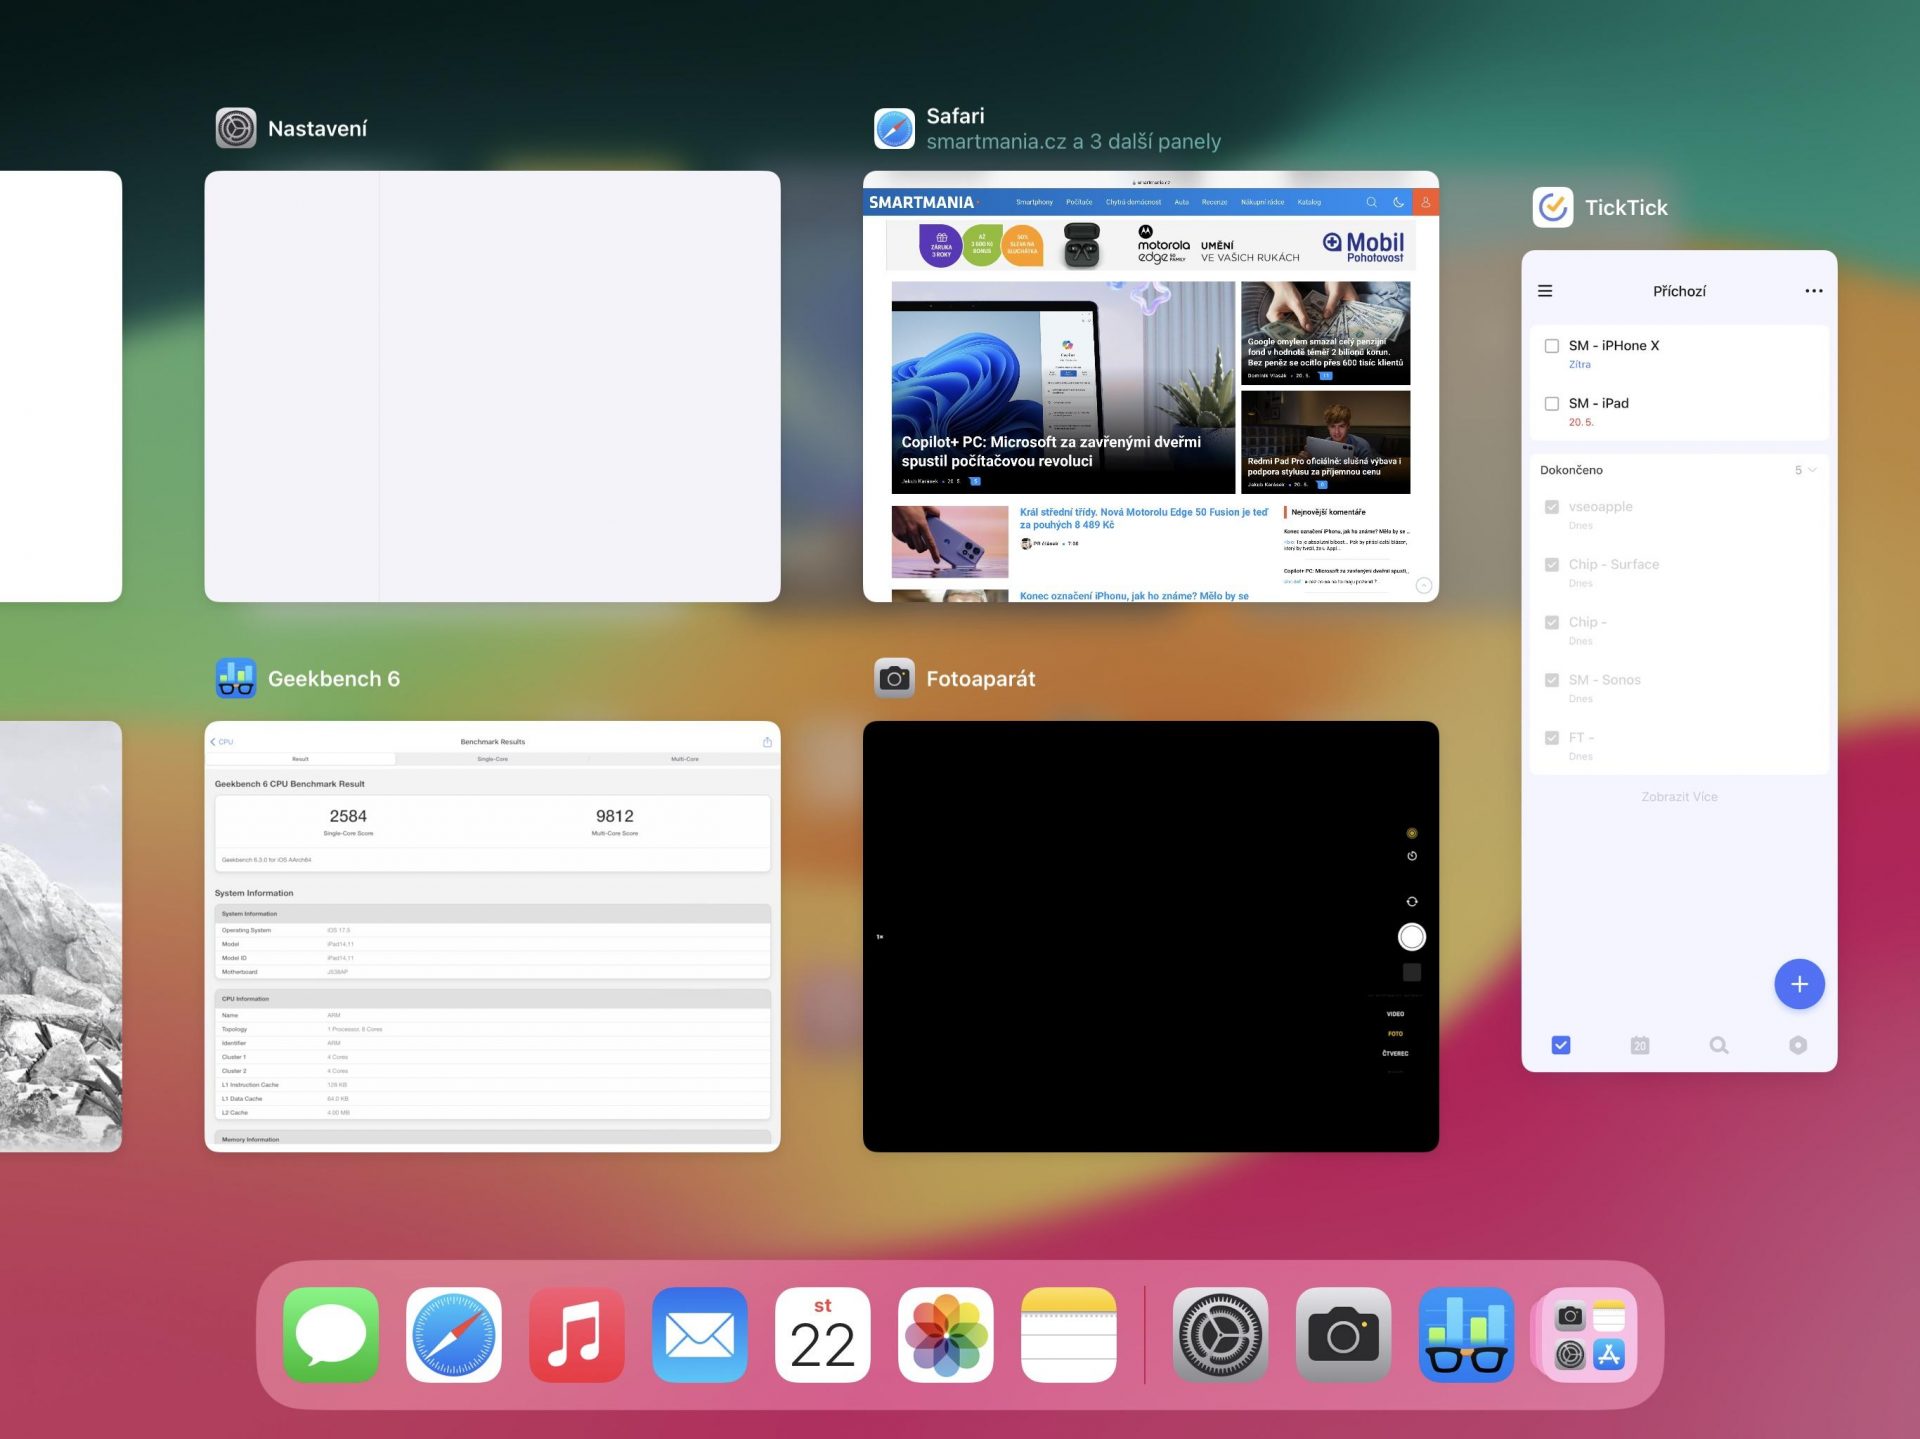Tap Zobrazit Více in TickTick

pyautogui.click(x=1679, y=797)
